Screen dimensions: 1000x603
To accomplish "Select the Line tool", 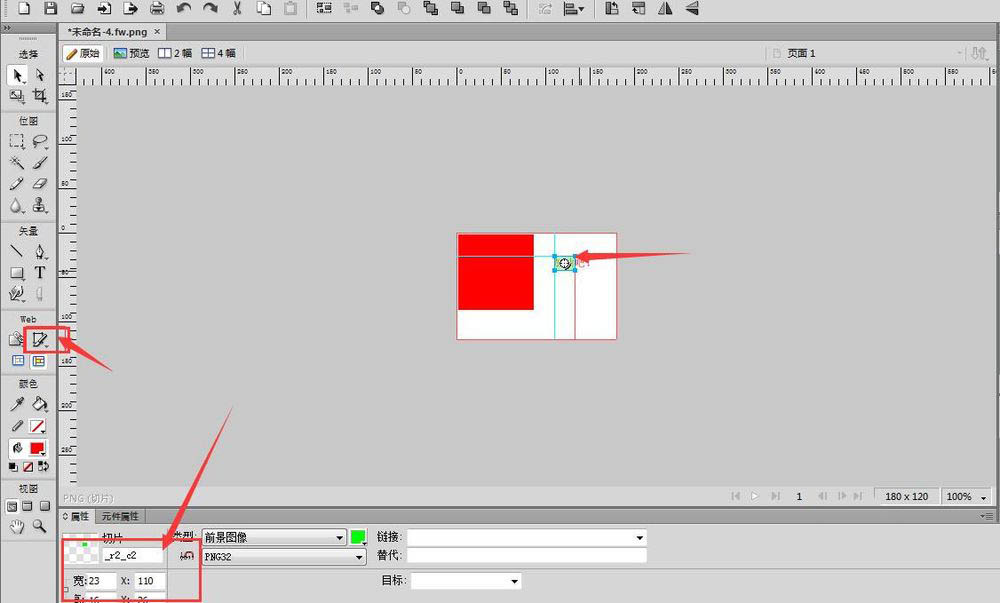I will [17, 251].
